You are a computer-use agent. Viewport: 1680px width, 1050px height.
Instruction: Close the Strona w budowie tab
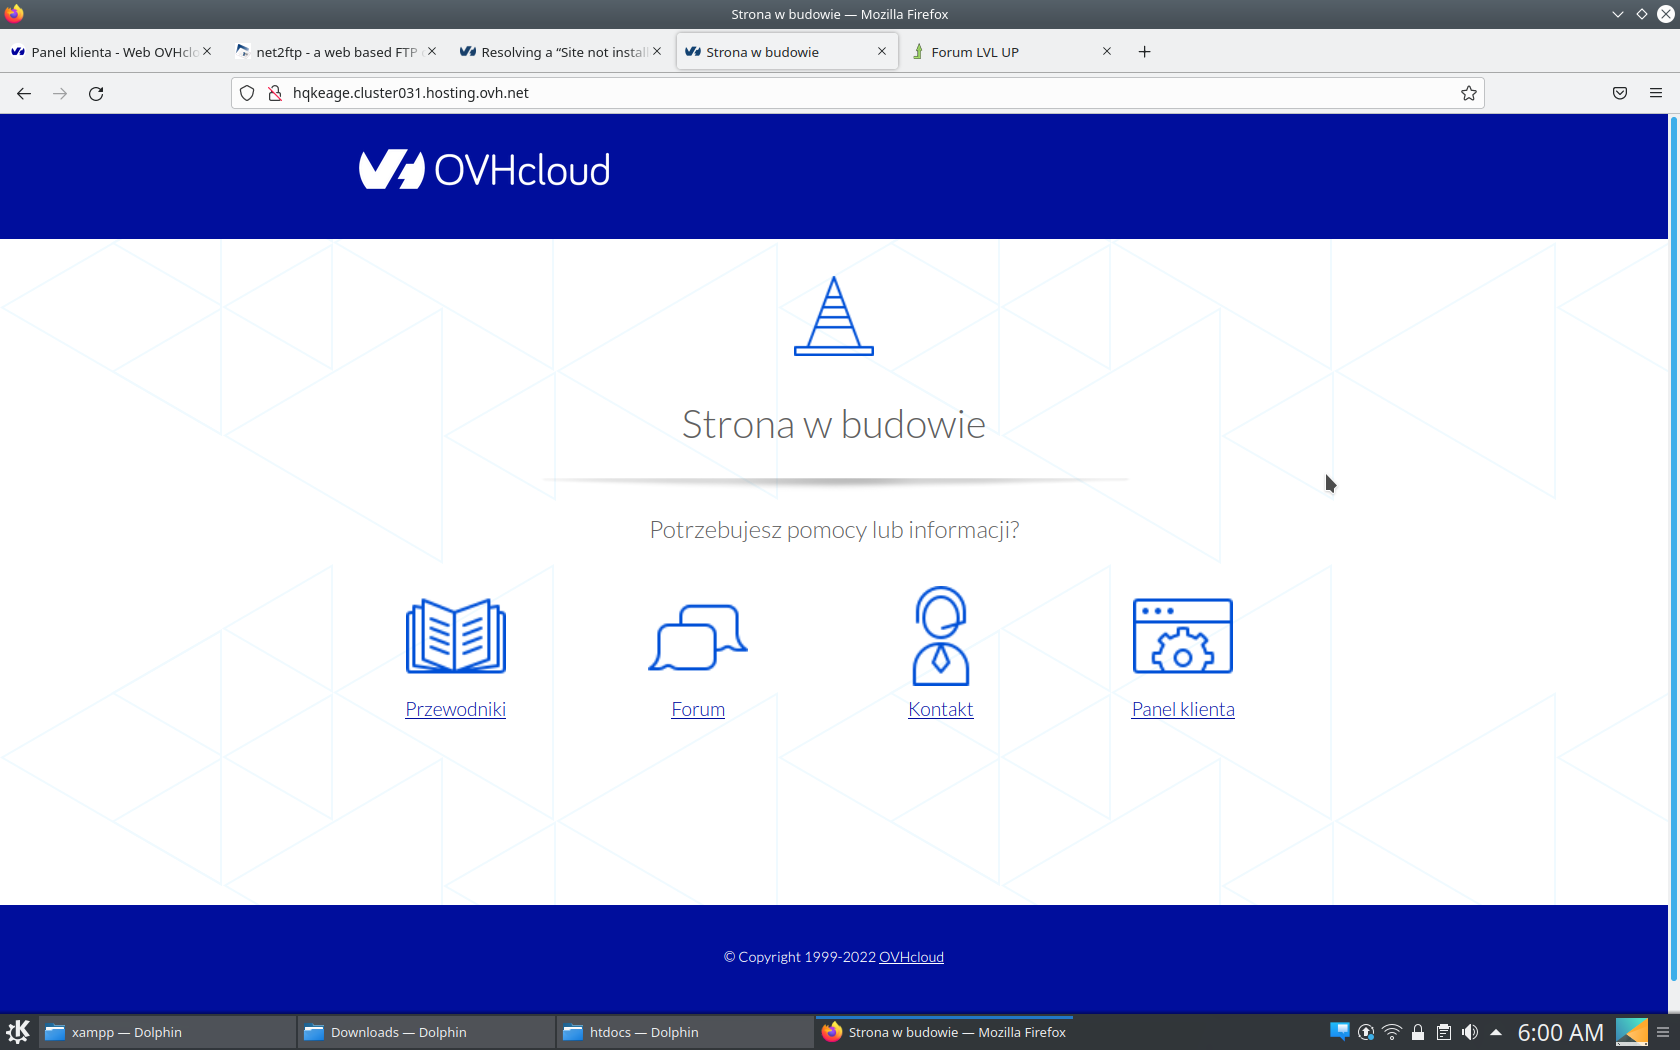[x=882, y=51]
